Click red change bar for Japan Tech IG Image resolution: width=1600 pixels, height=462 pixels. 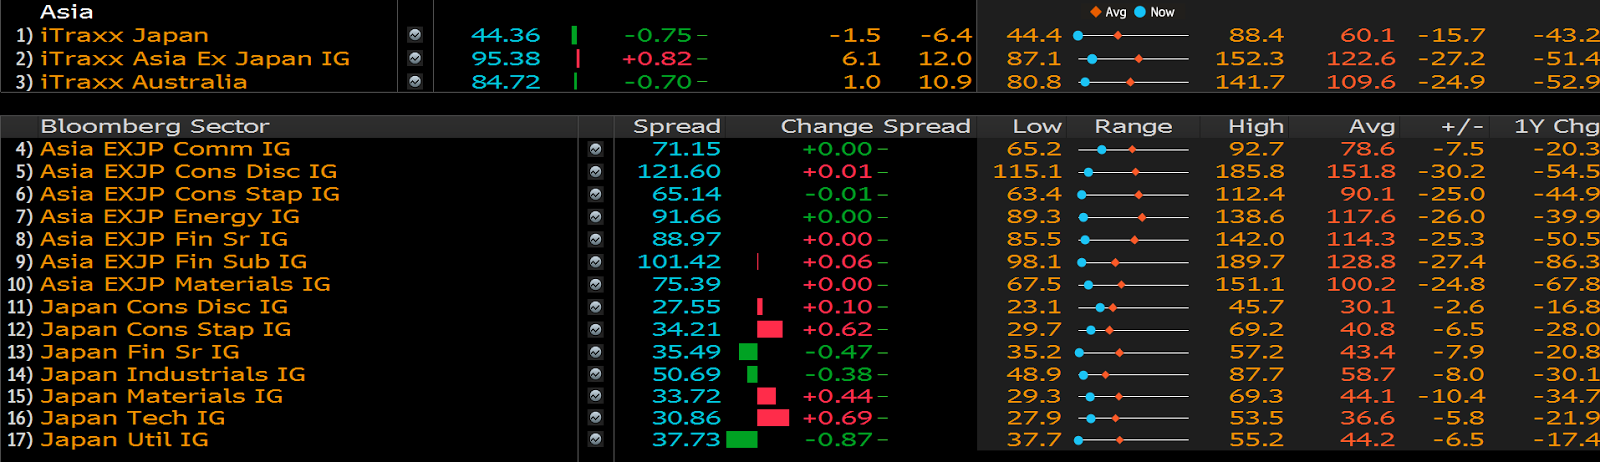pos(773,419)
